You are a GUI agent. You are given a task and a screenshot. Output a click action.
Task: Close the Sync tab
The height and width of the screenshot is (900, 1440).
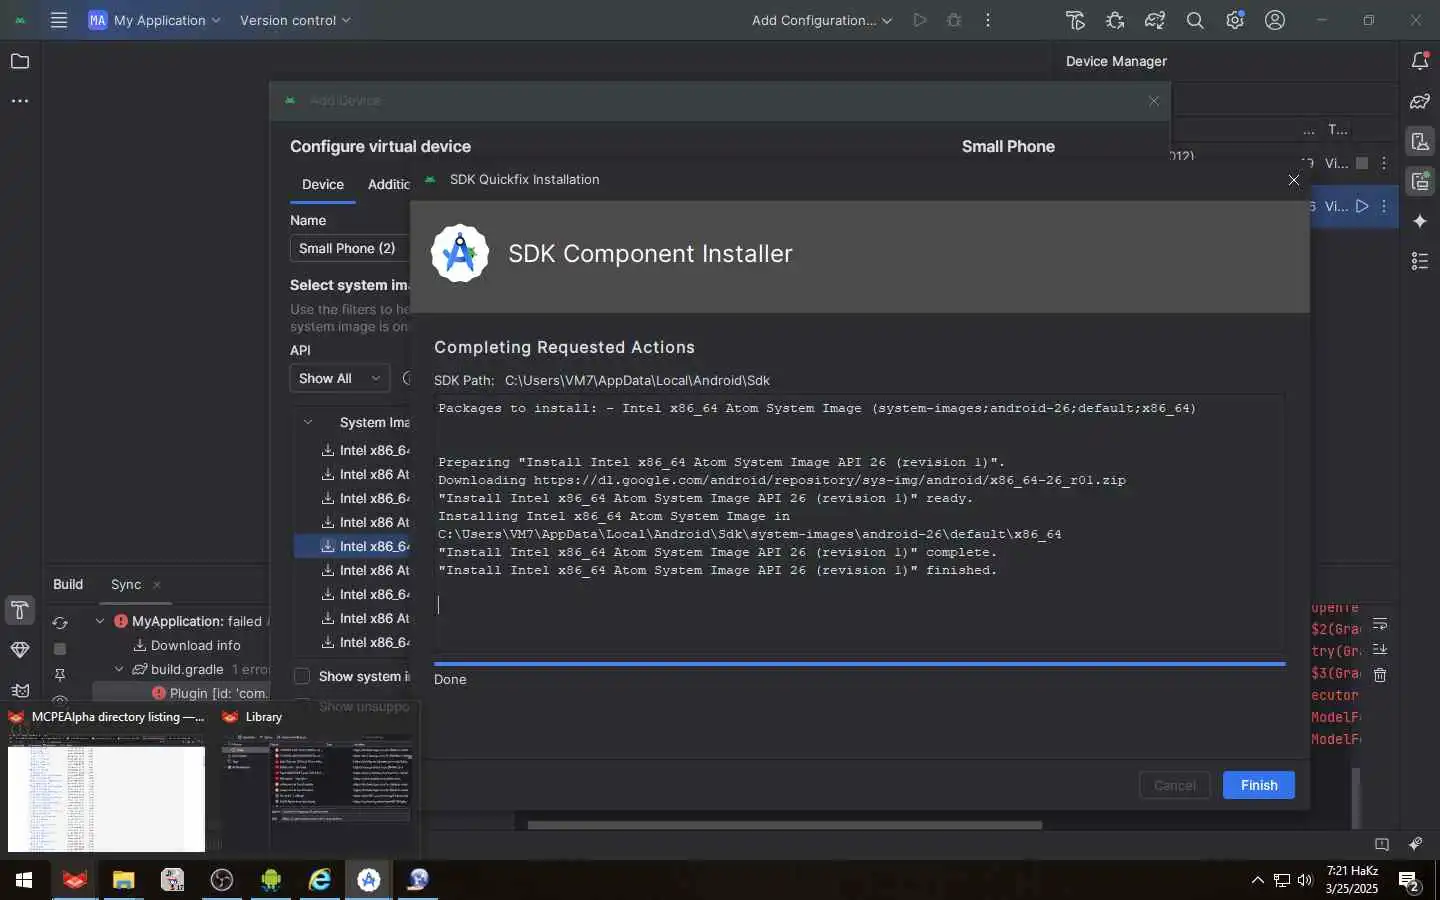[157, 585]
